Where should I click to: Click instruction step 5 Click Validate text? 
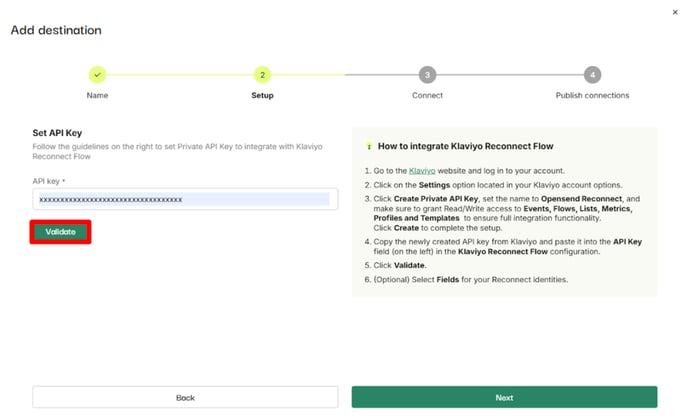[x=400, y=265]
